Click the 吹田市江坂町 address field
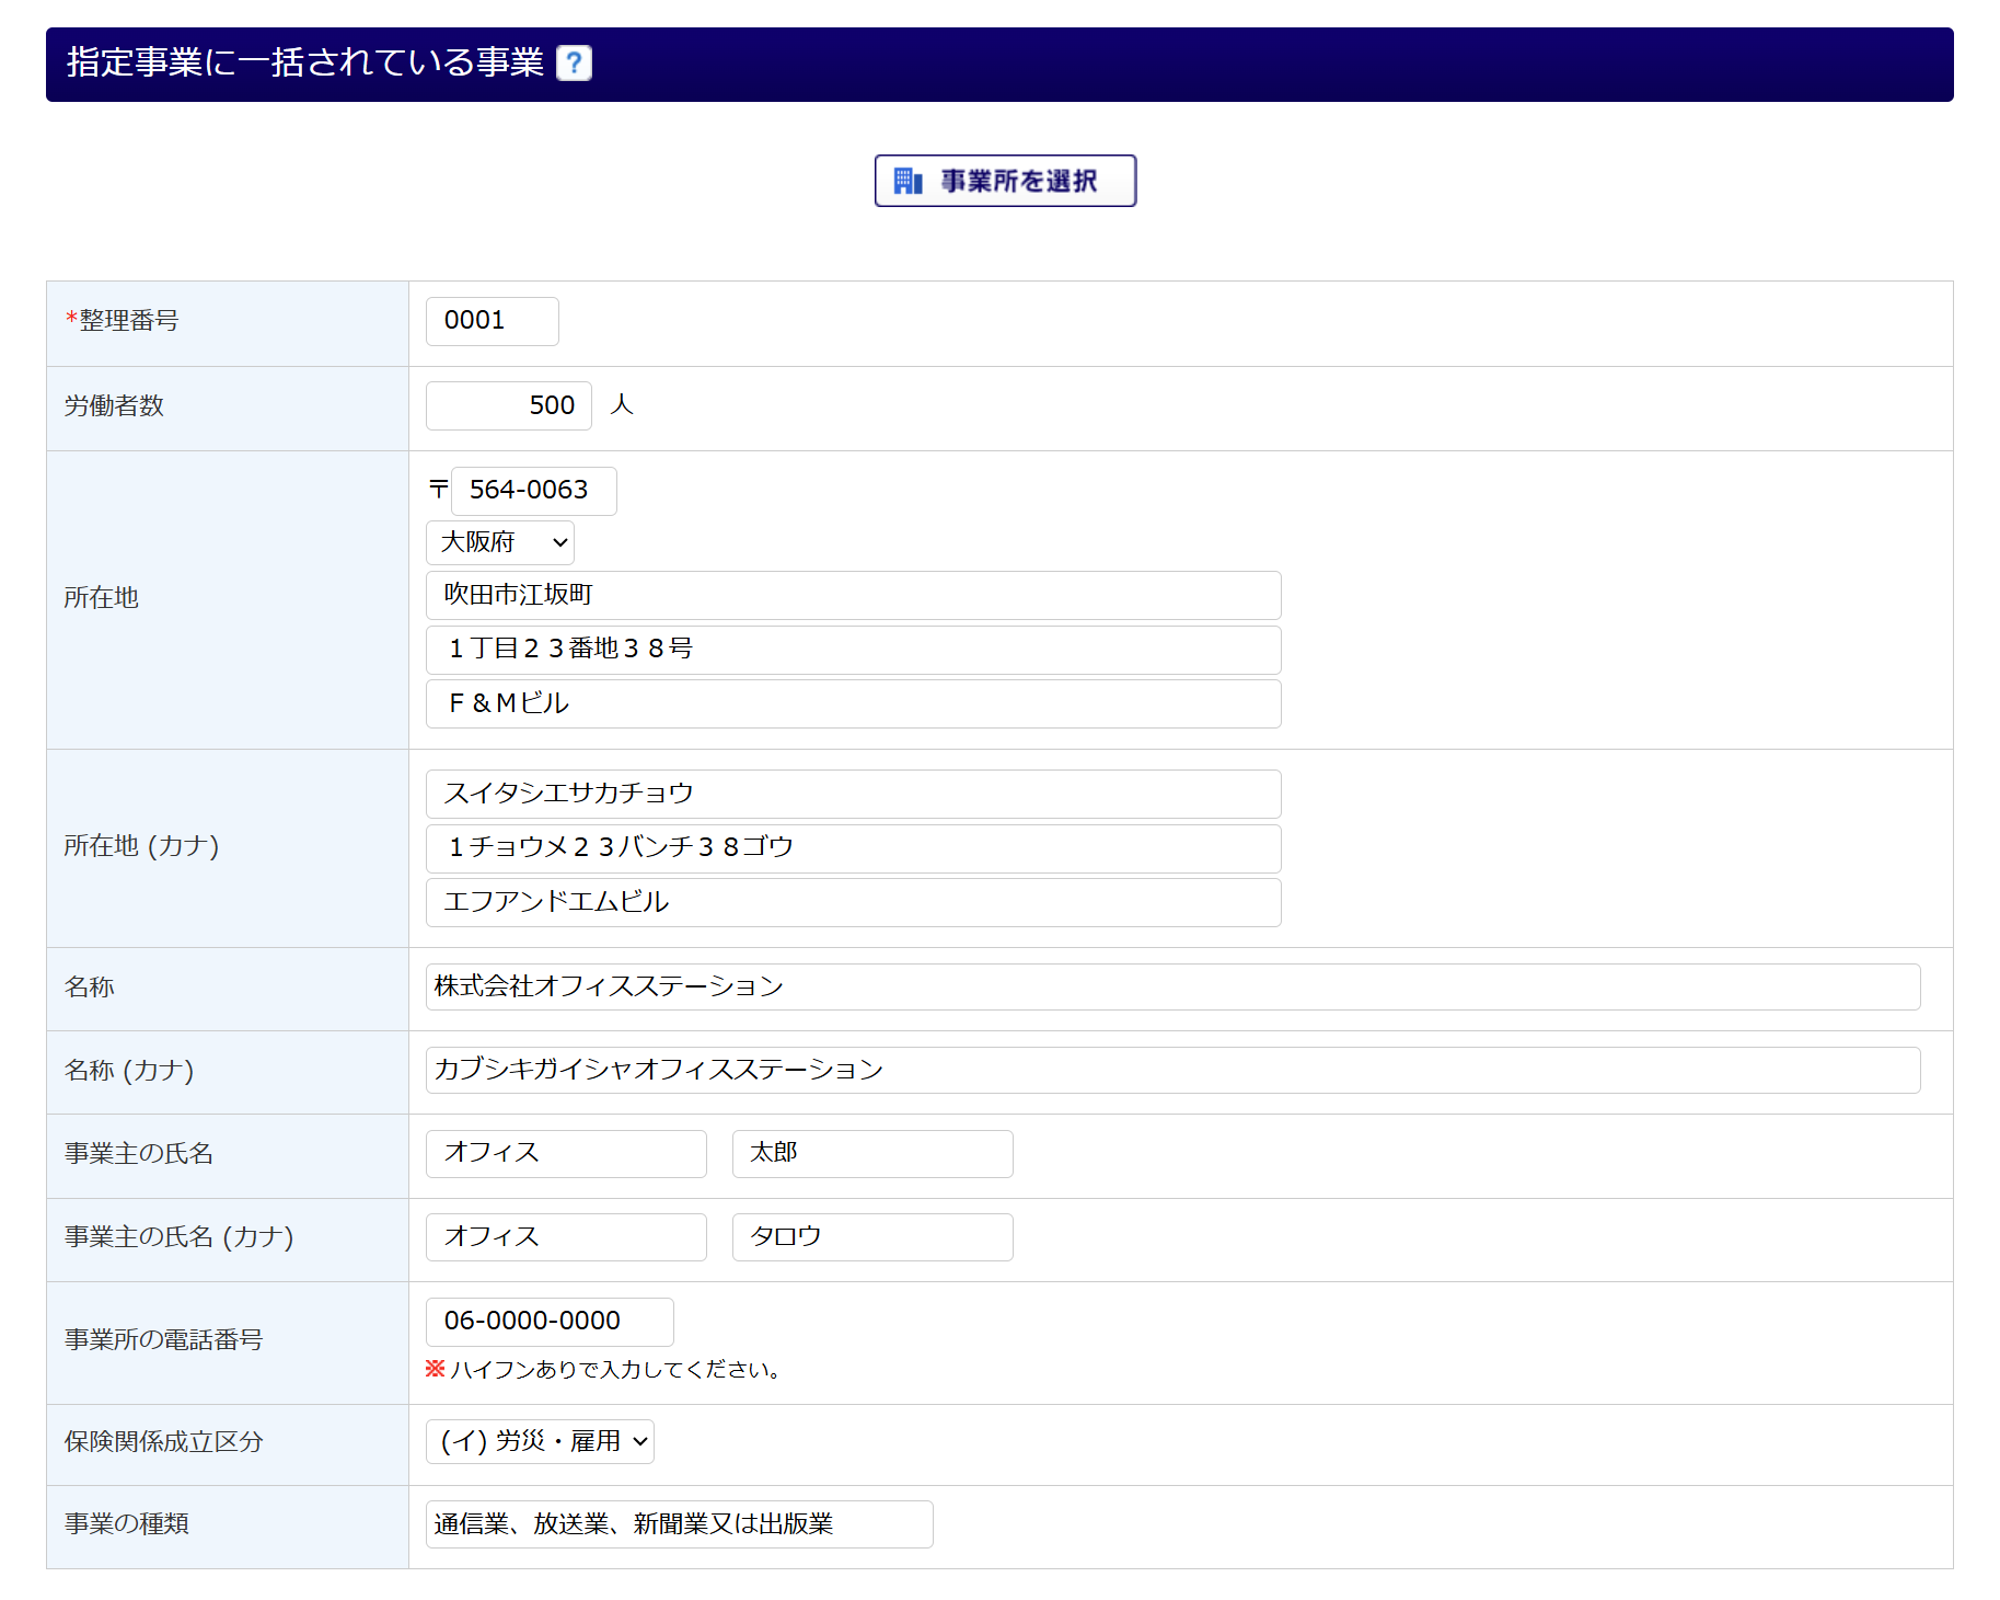Screen dimensions: 2000x1600 [852, 595]
